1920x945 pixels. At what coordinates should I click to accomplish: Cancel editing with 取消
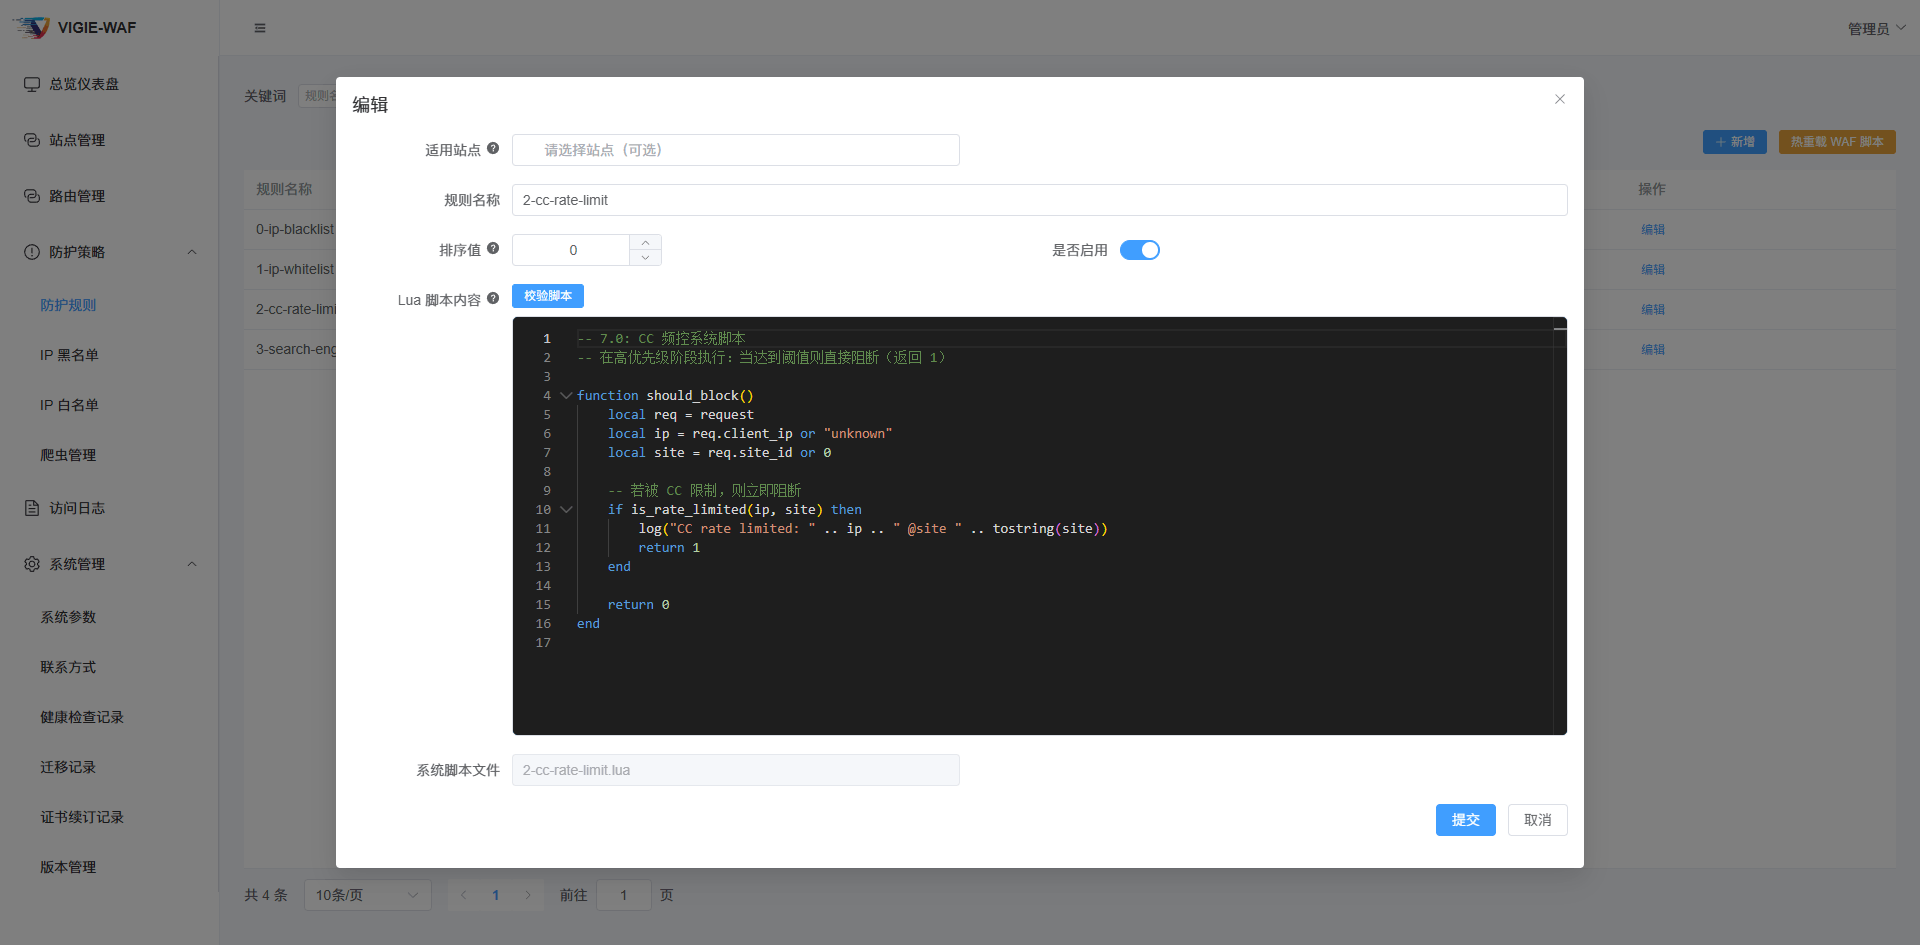(1538, 820)
